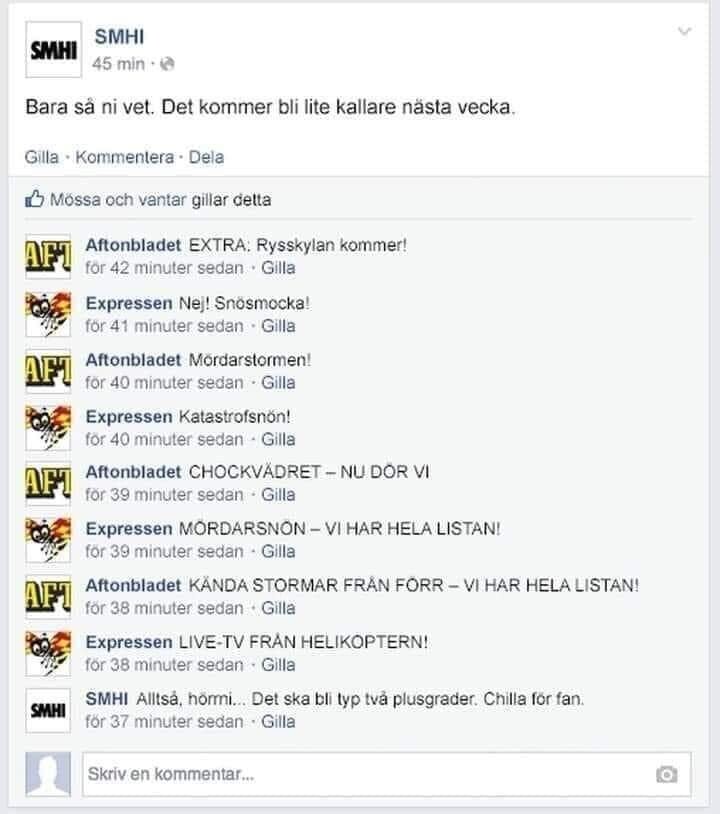Open the 'Mössa och vantar' likers list
Image resolution: width=720 pixels, height=814 pixels.
click(x=118, y=200)
